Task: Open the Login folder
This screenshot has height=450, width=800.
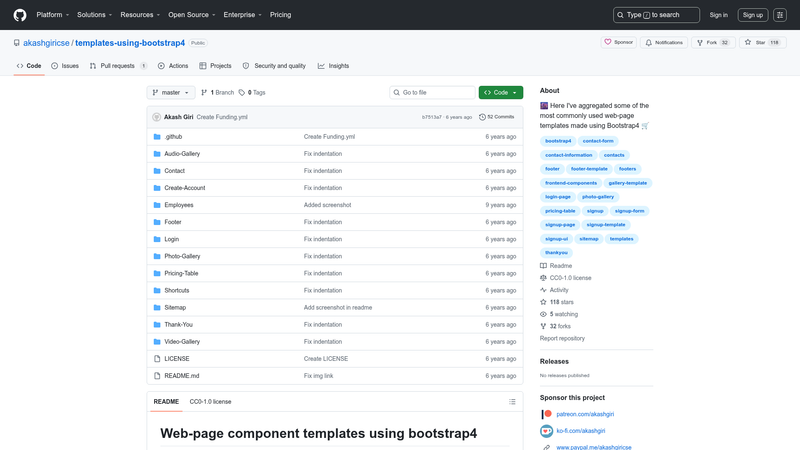Action: (x=171, y=239)
